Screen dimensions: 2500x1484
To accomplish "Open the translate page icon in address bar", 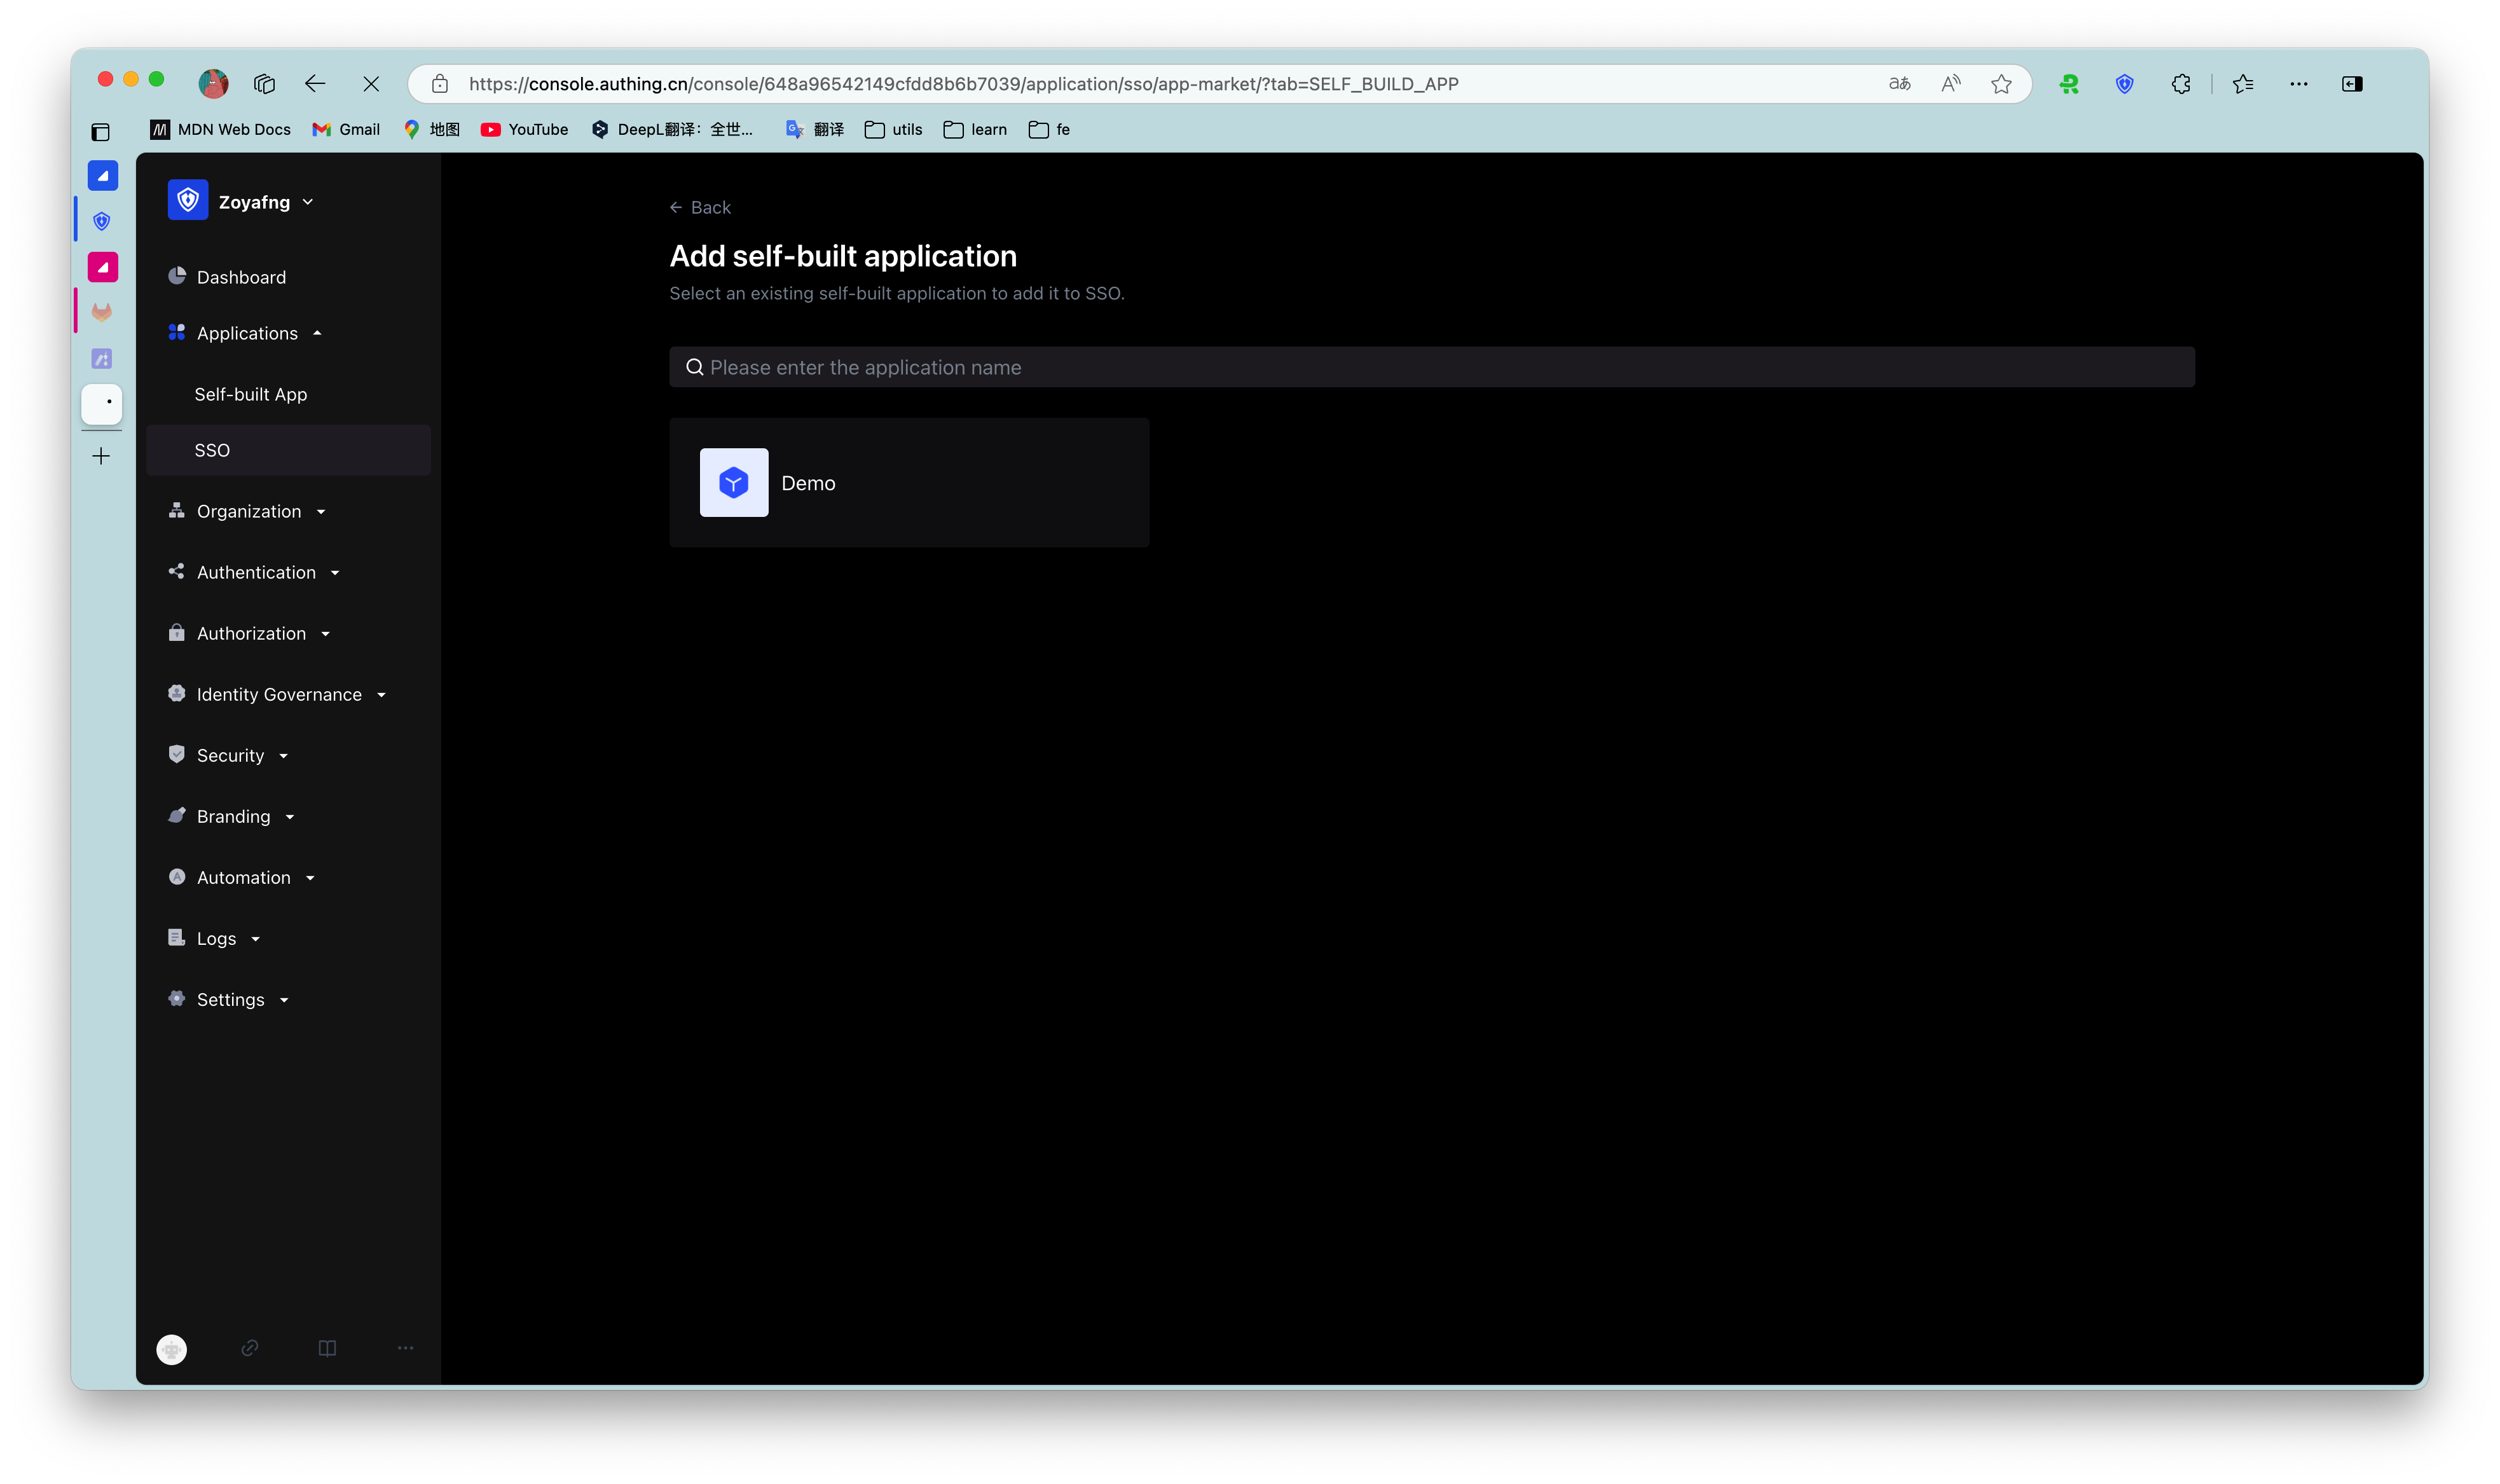I will click(1899, 84).
